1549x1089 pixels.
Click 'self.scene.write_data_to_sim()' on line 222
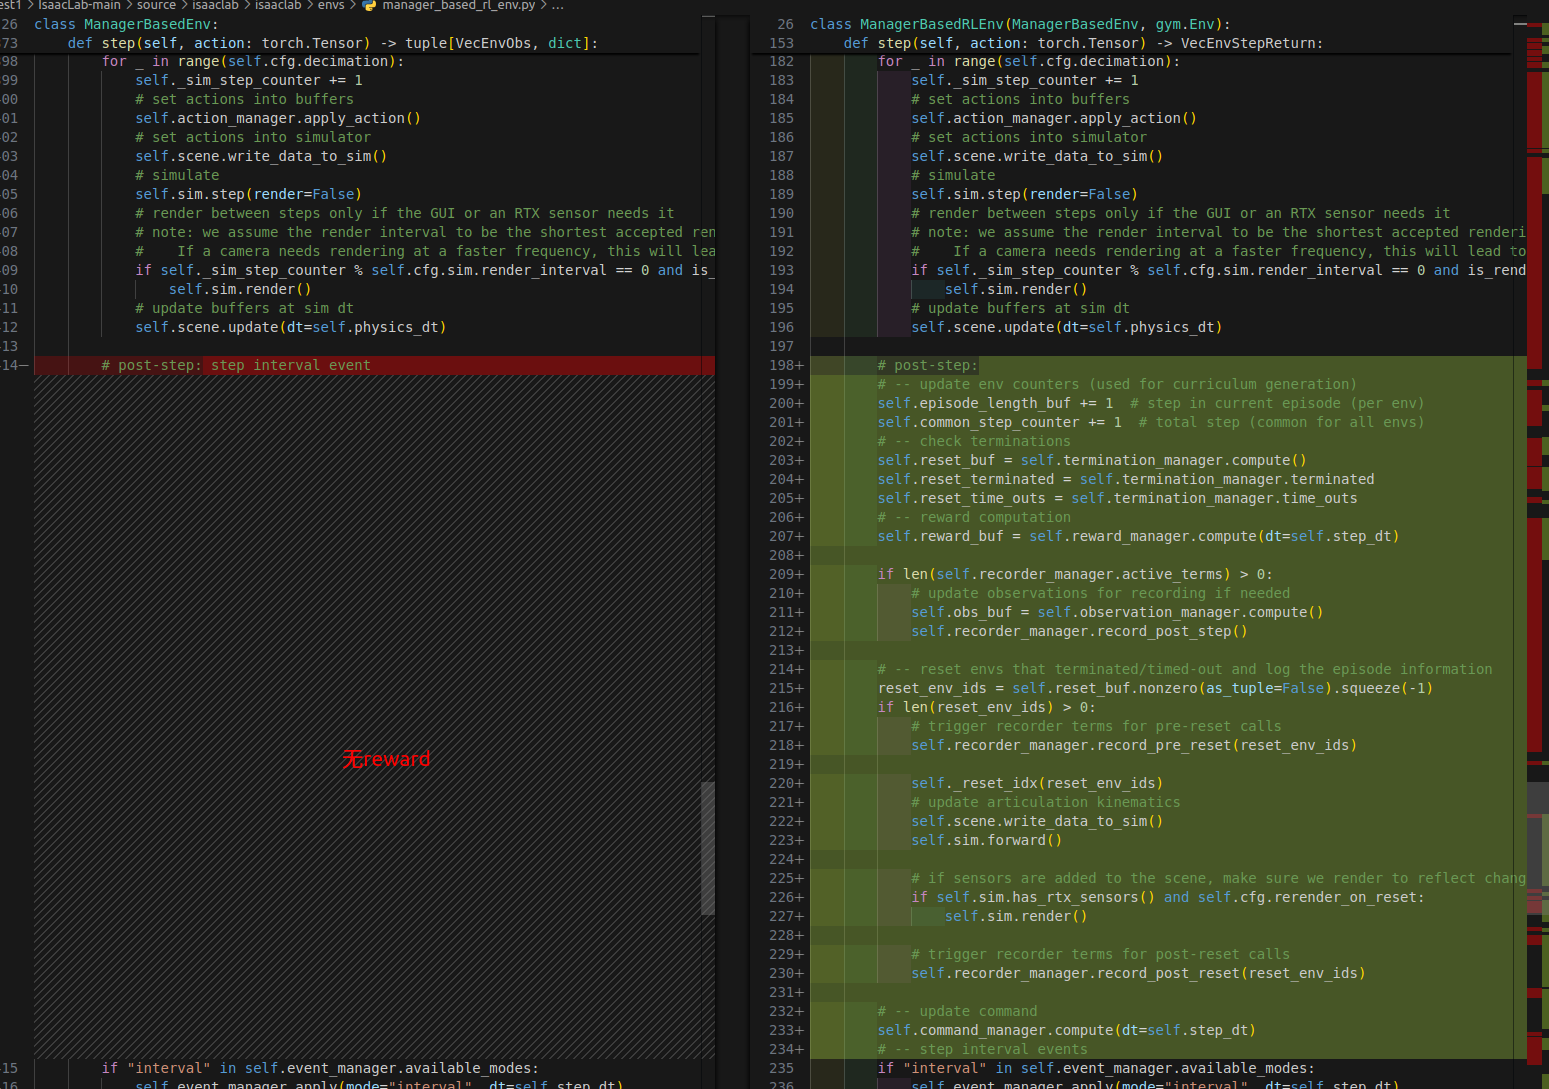1037,821
